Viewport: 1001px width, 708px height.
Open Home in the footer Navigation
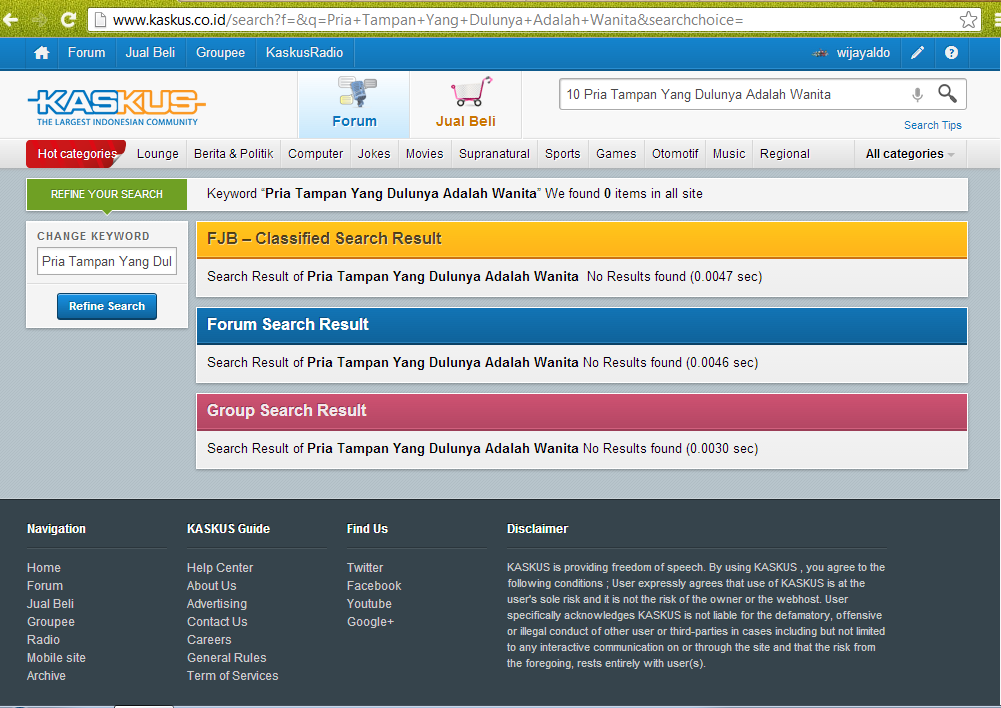click(x=43, y=568)
